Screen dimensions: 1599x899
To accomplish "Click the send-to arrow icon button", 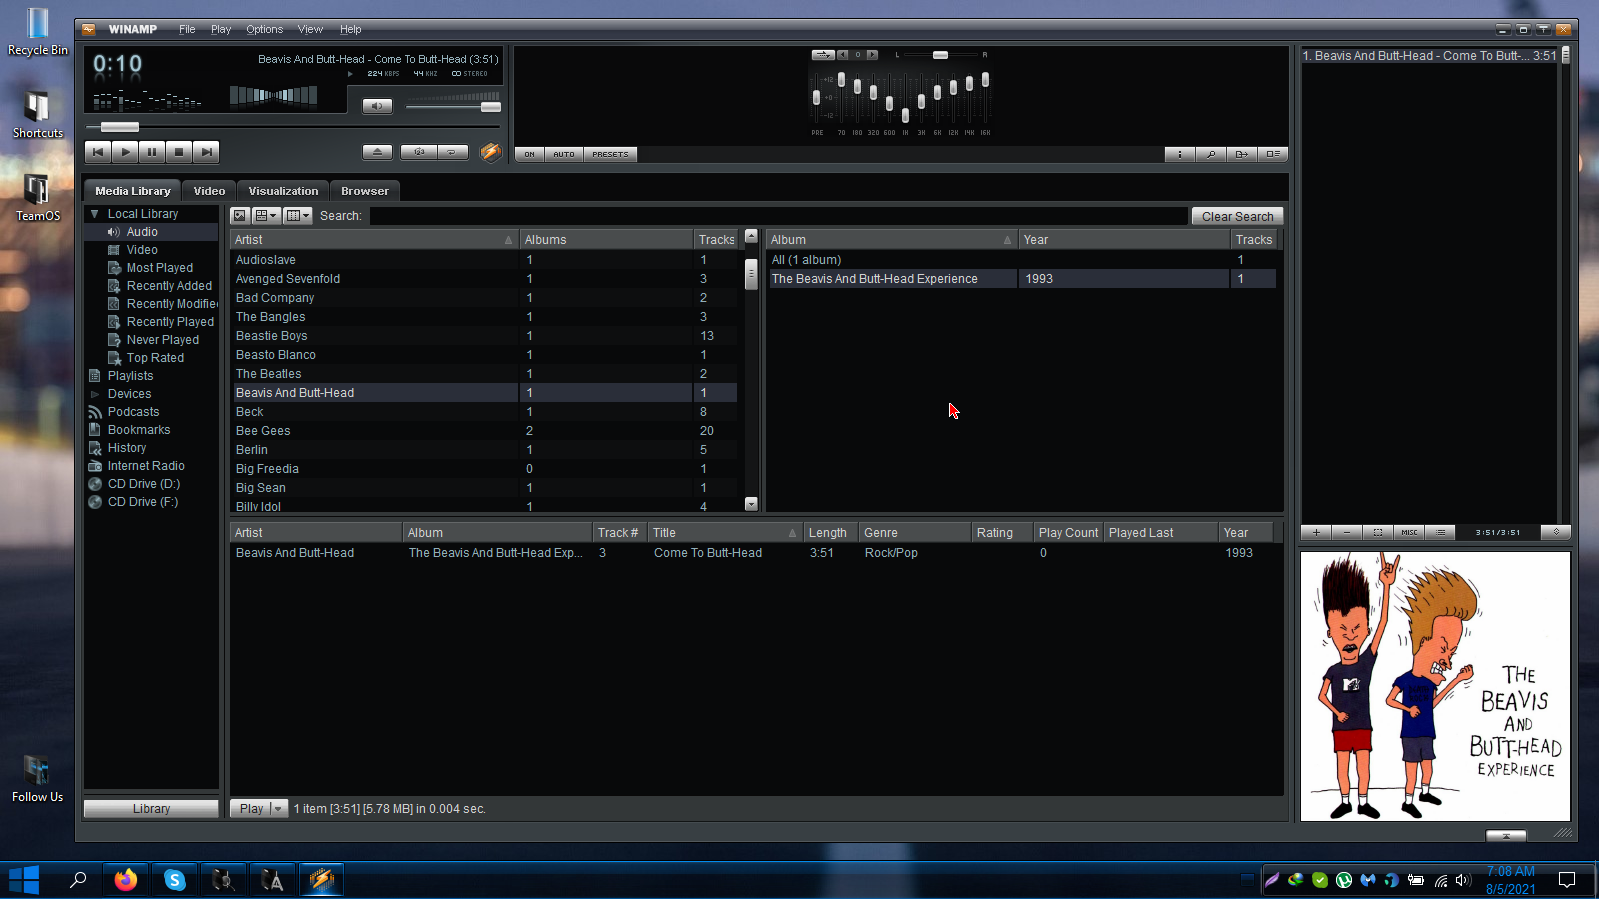I will click(x=1242, y=154).
